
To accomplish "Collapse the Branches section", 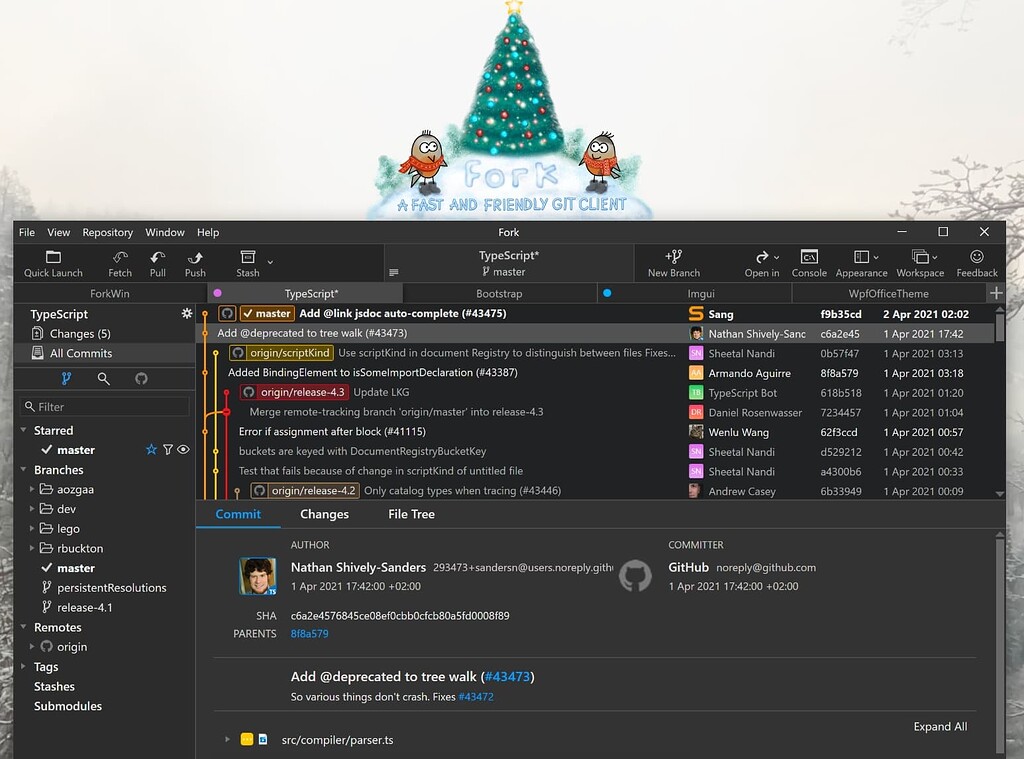I will [24, 469].
